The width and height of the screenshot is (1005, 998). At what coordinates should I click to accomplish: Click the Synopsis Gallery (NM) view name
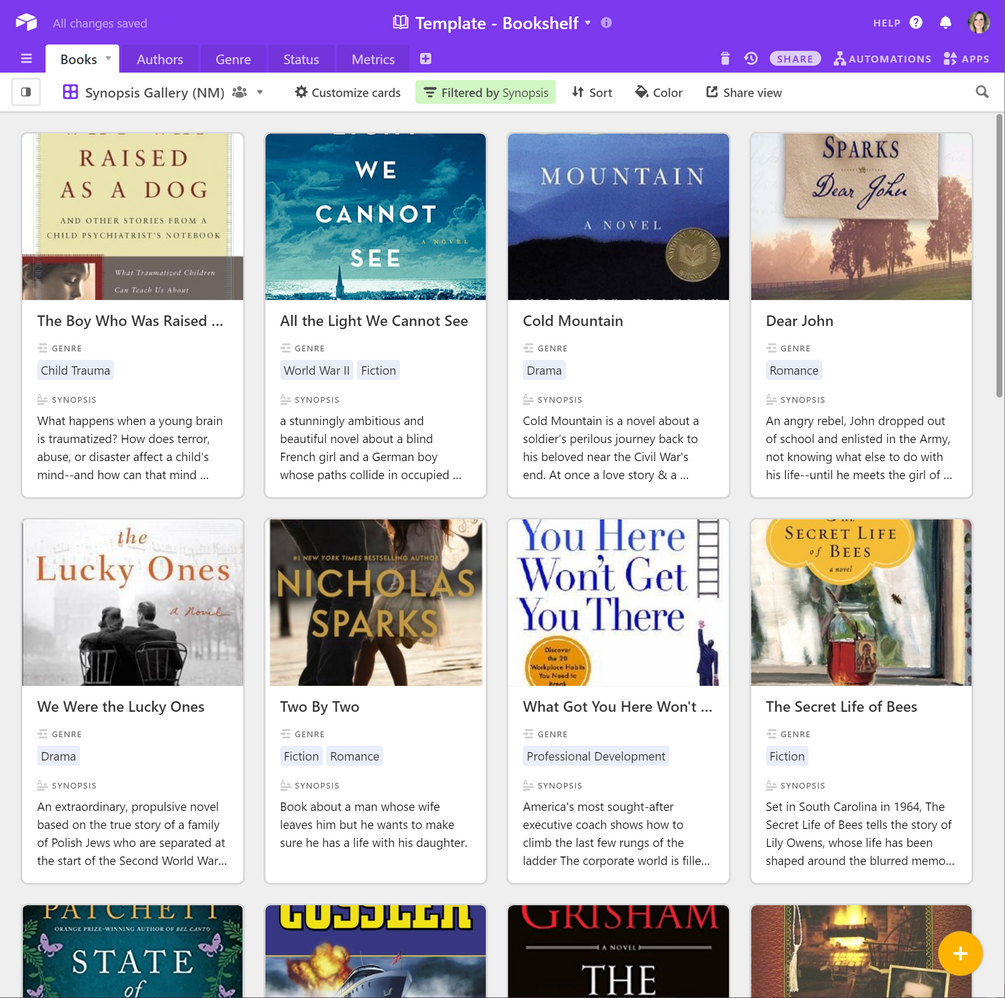pos(154,92)
